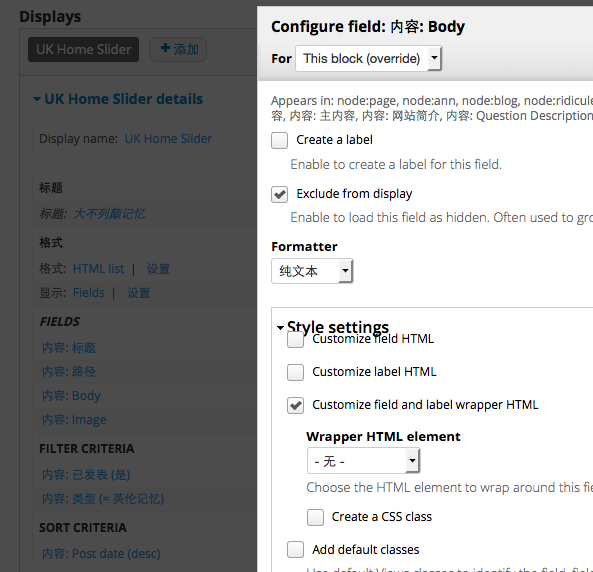Open the 内容: Body field link
Viewport: 593px width, 572px height.
point(71,396)
